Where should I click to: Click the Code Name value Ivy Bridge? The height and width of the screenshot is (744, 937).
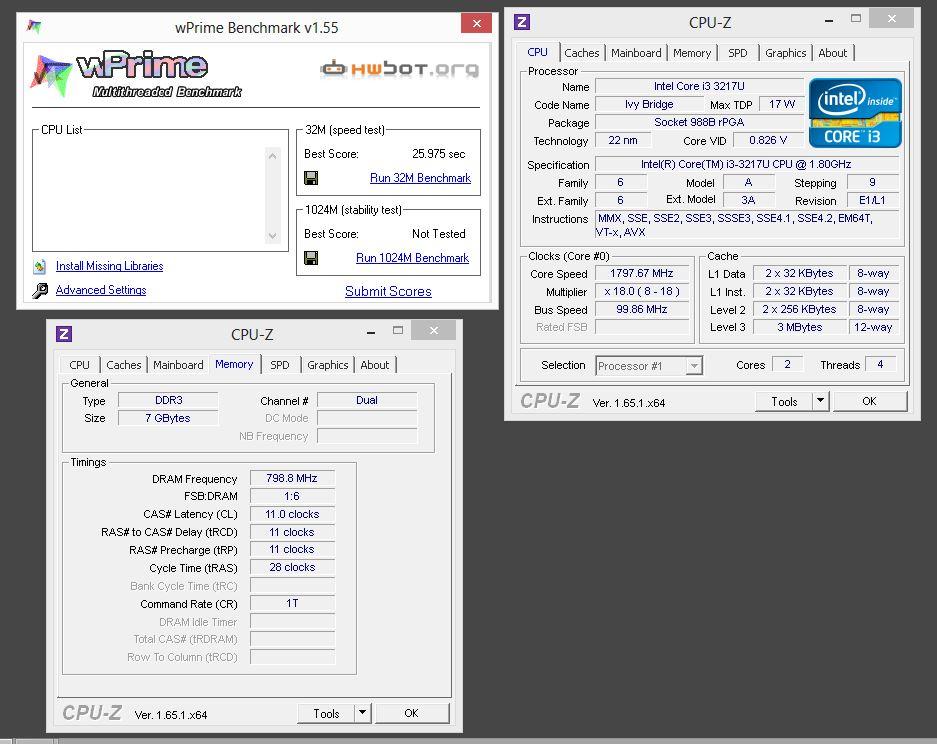(649, 105)
